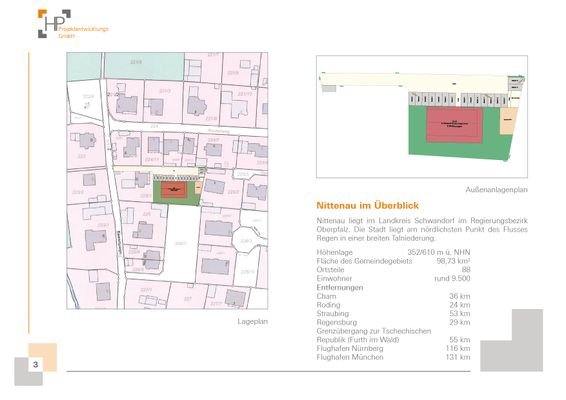This screenshot has width=566, height=400.
Task: Select the 'Einwohner' label
Action: click(x=334, y=278)
